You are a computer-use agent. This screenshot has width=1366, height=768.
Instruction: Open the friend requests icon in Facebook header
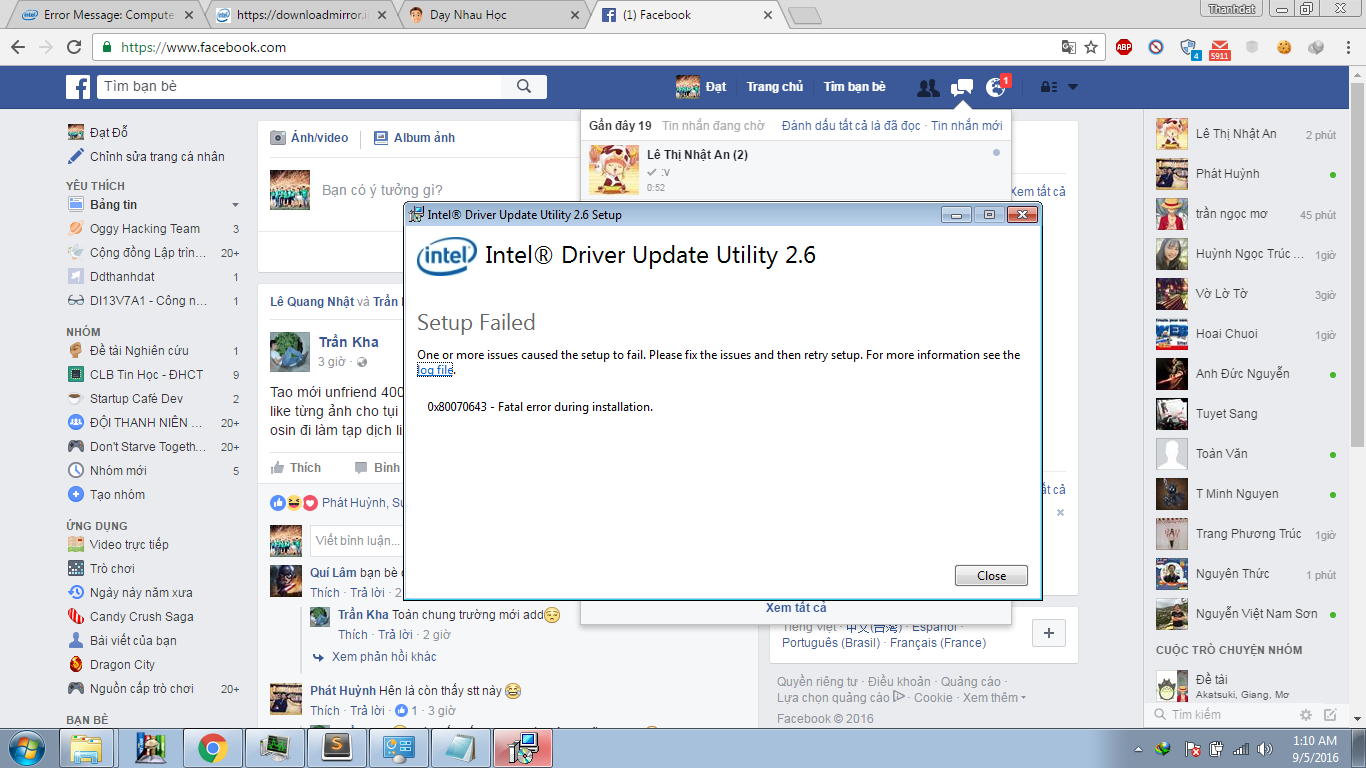coord(928,88)
